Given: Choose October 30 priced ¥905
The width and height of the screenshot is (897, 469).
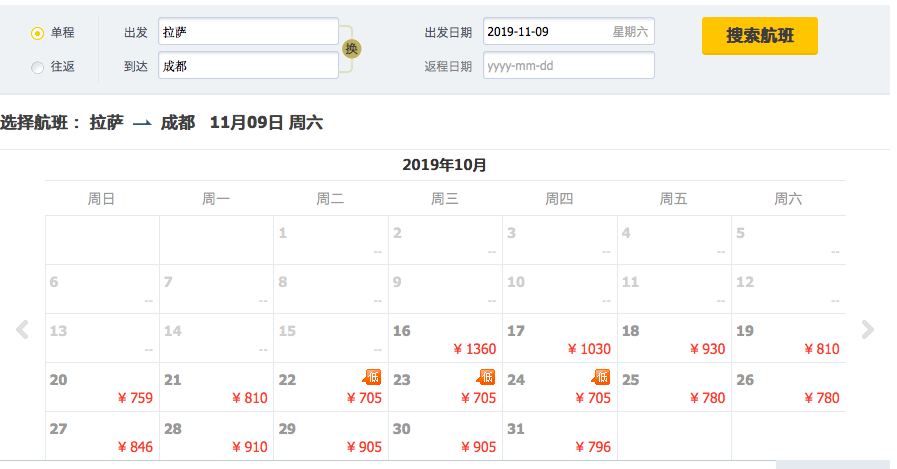Looking at the screenshot, I should pyautogui.click(x=445, y=436).
